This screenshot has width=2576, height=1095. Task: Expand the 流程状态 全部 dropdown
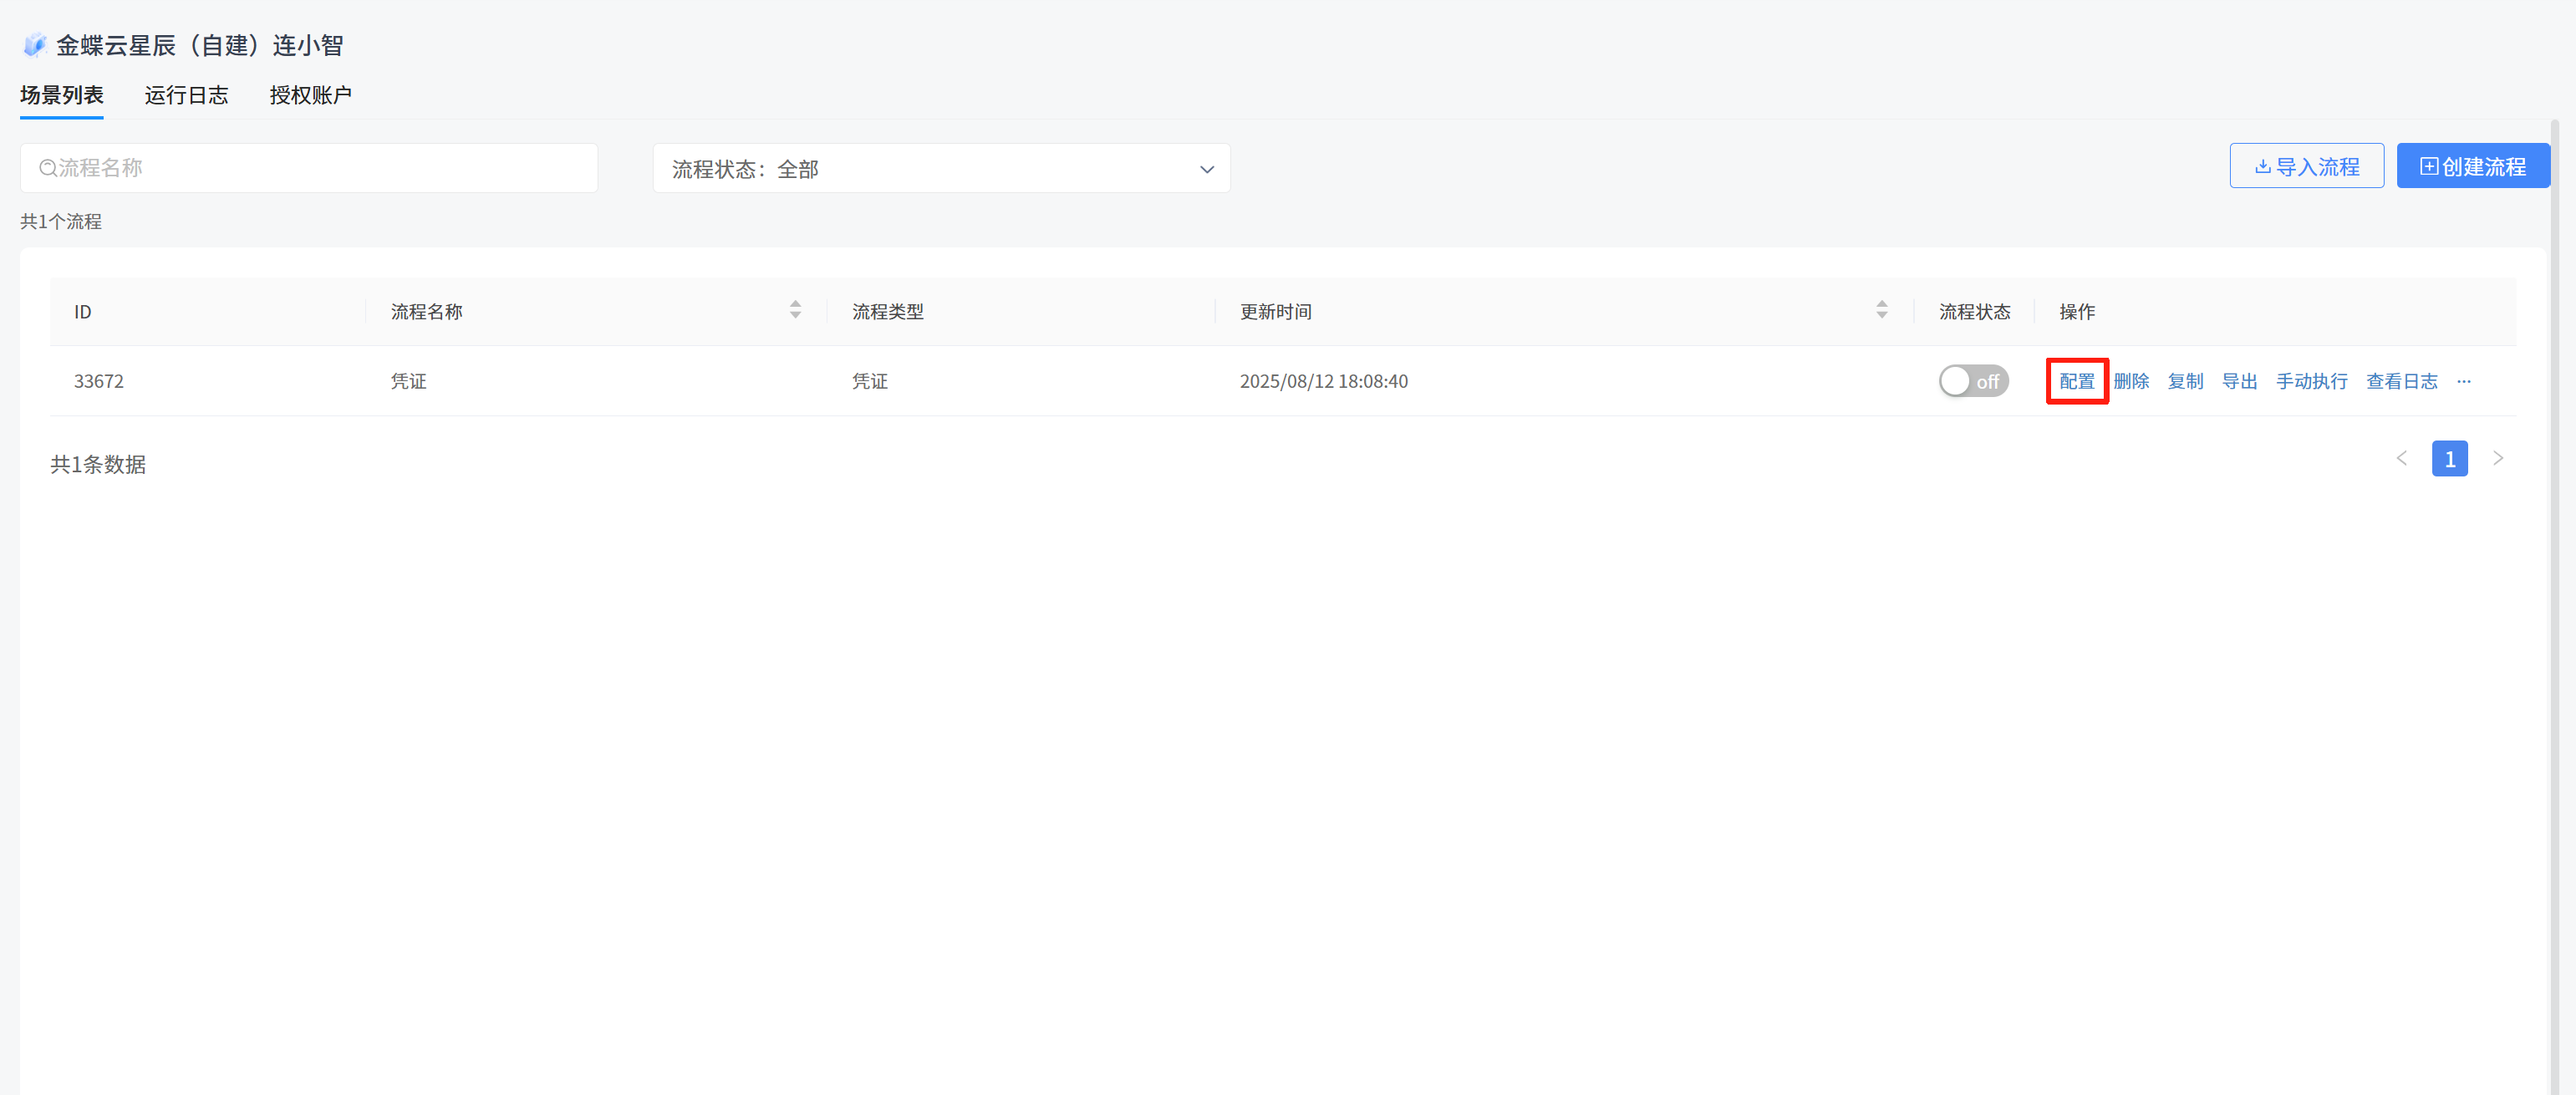941,168
